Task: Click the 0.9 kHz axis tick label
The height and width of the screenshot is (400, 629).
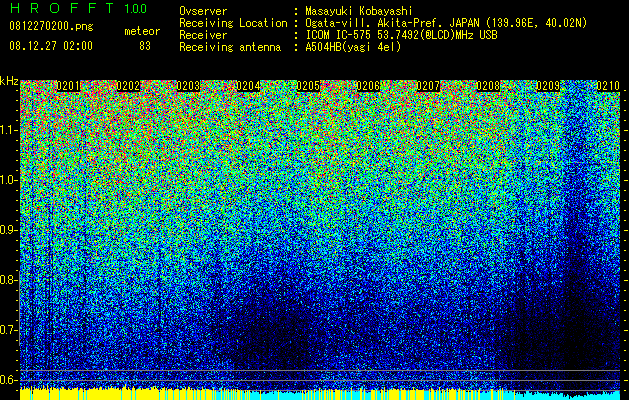Action: [x=8, y=230]
